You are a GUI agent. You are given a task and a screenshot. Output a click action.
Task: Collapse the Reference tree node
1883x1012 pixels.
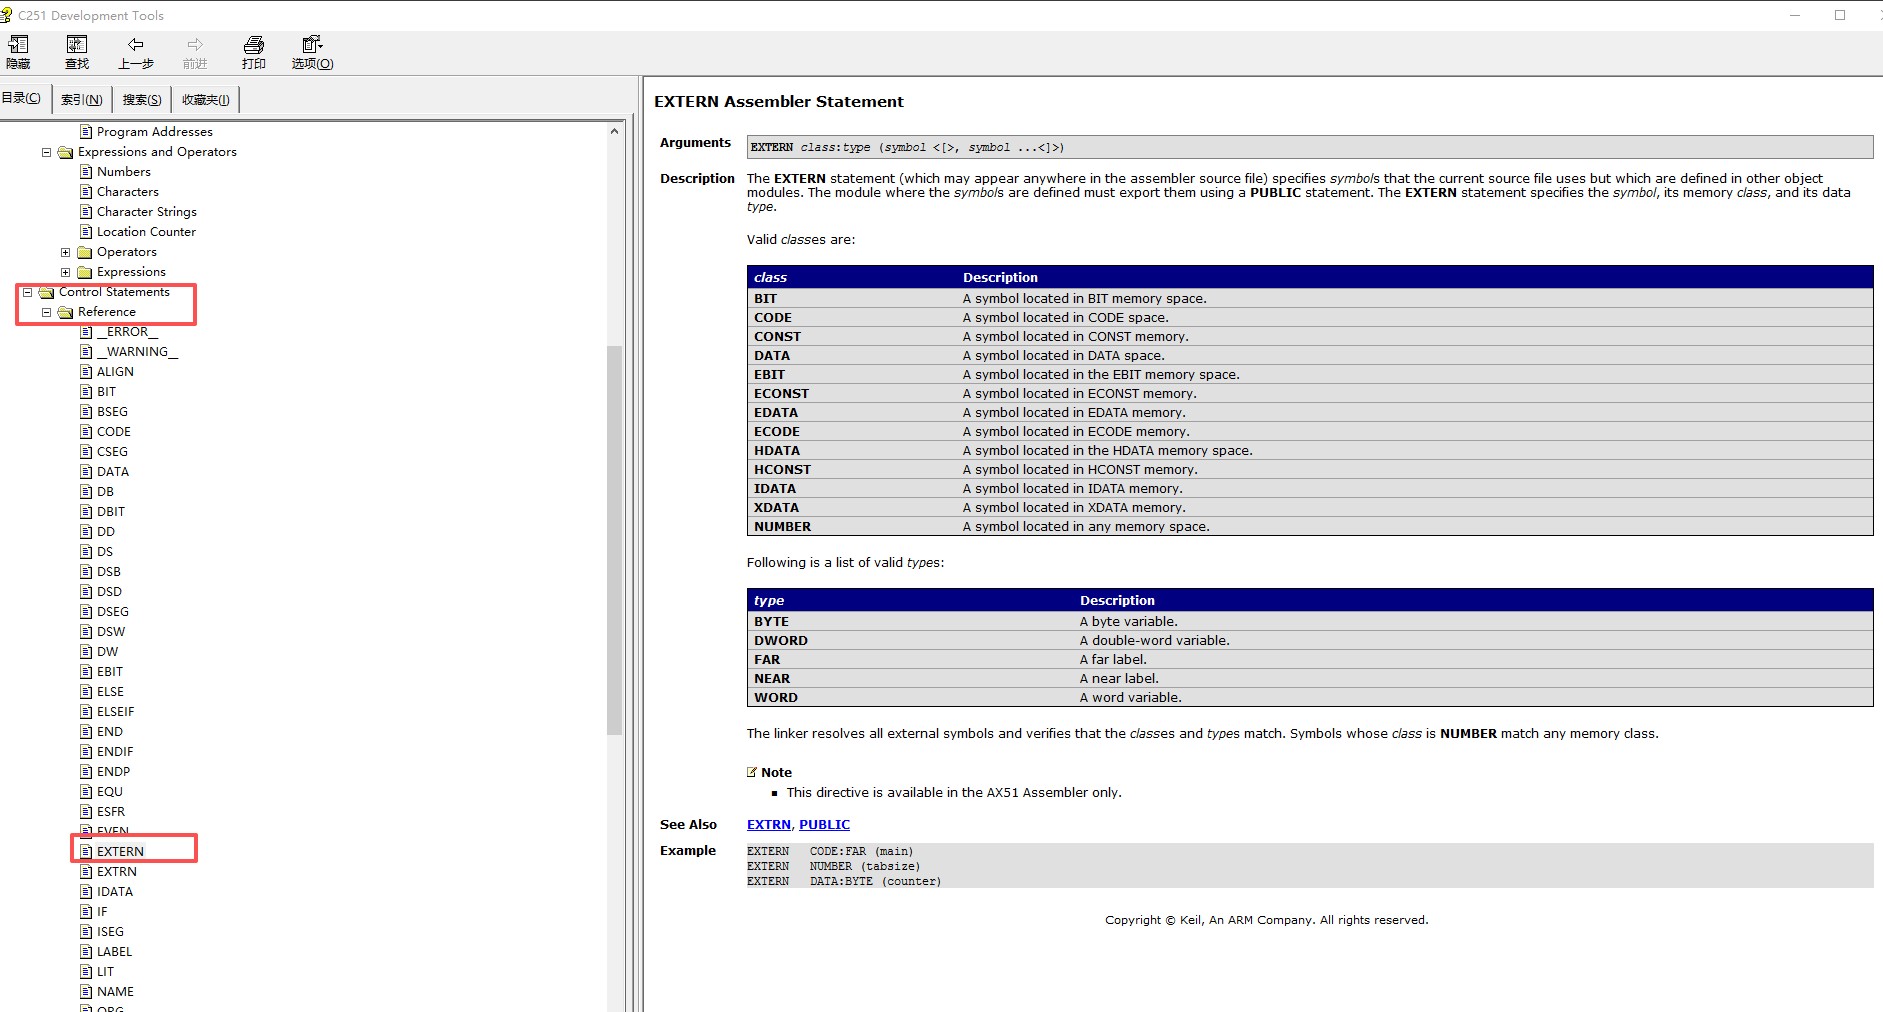[46, 312]
